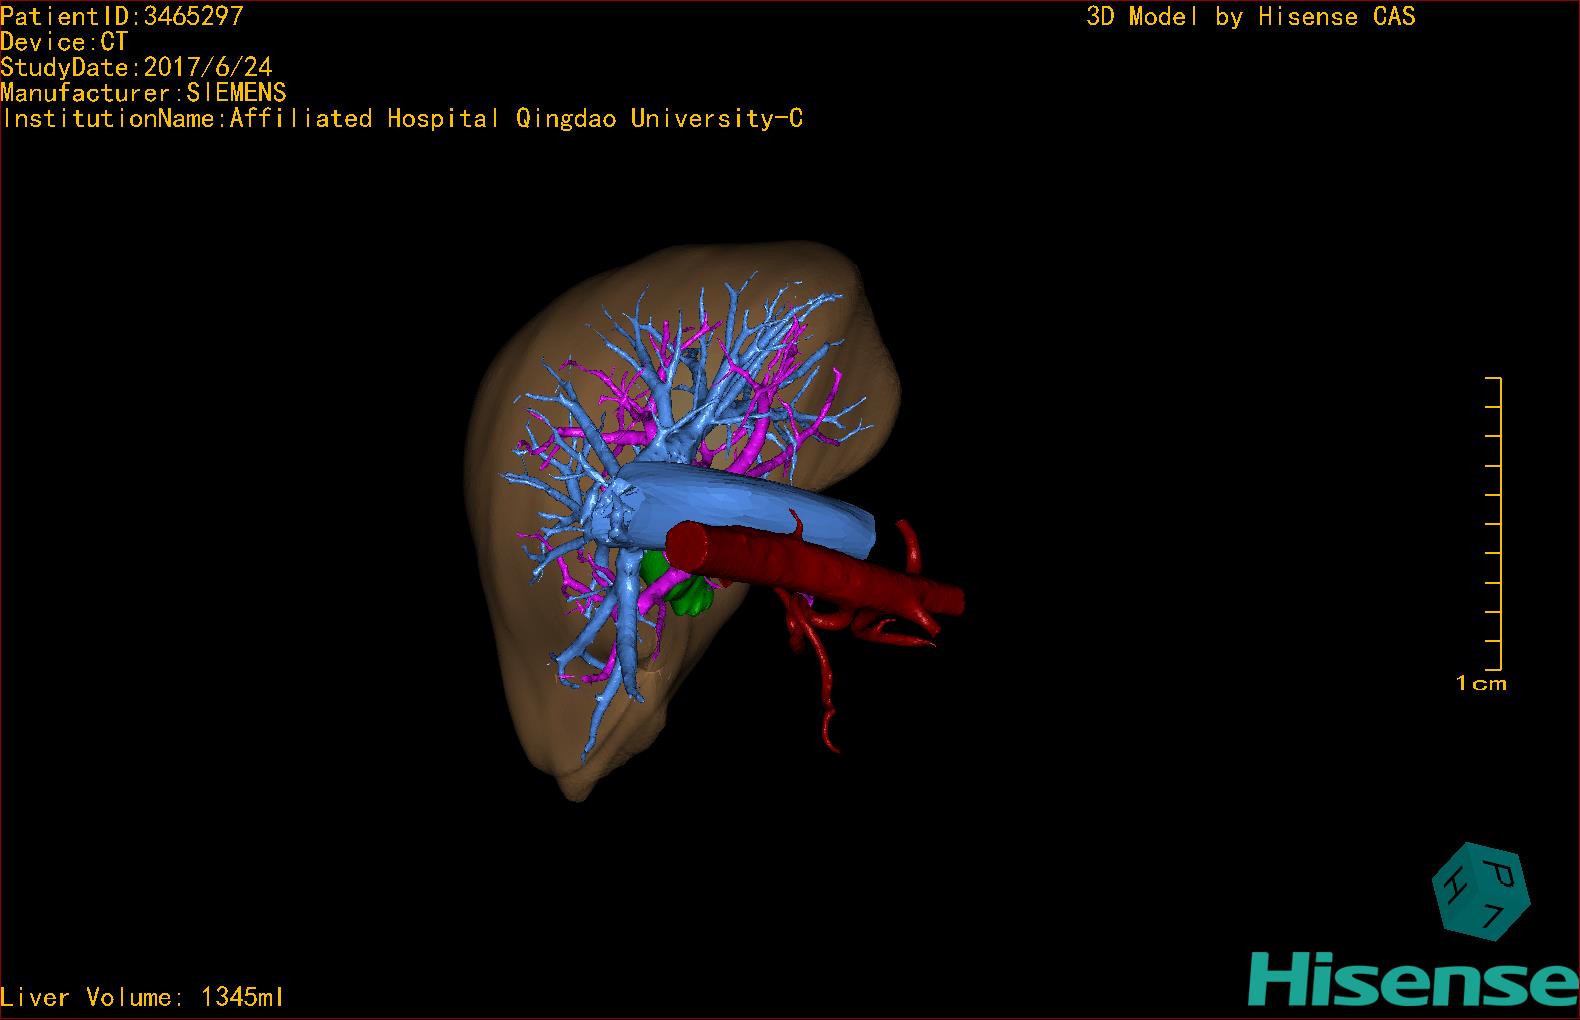Click the Manufacturer:SIEMENS text

point(143,93)
